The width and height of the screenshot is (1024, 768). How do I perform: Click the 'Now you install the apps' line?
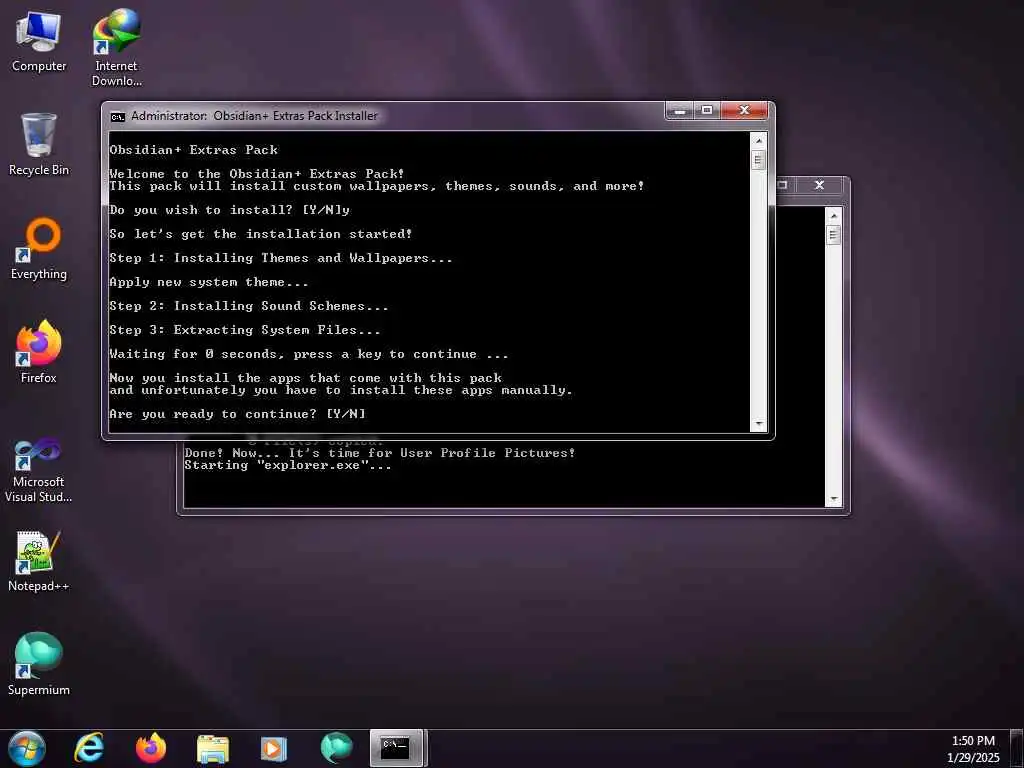pyautogui.click(x=306, y=378)
